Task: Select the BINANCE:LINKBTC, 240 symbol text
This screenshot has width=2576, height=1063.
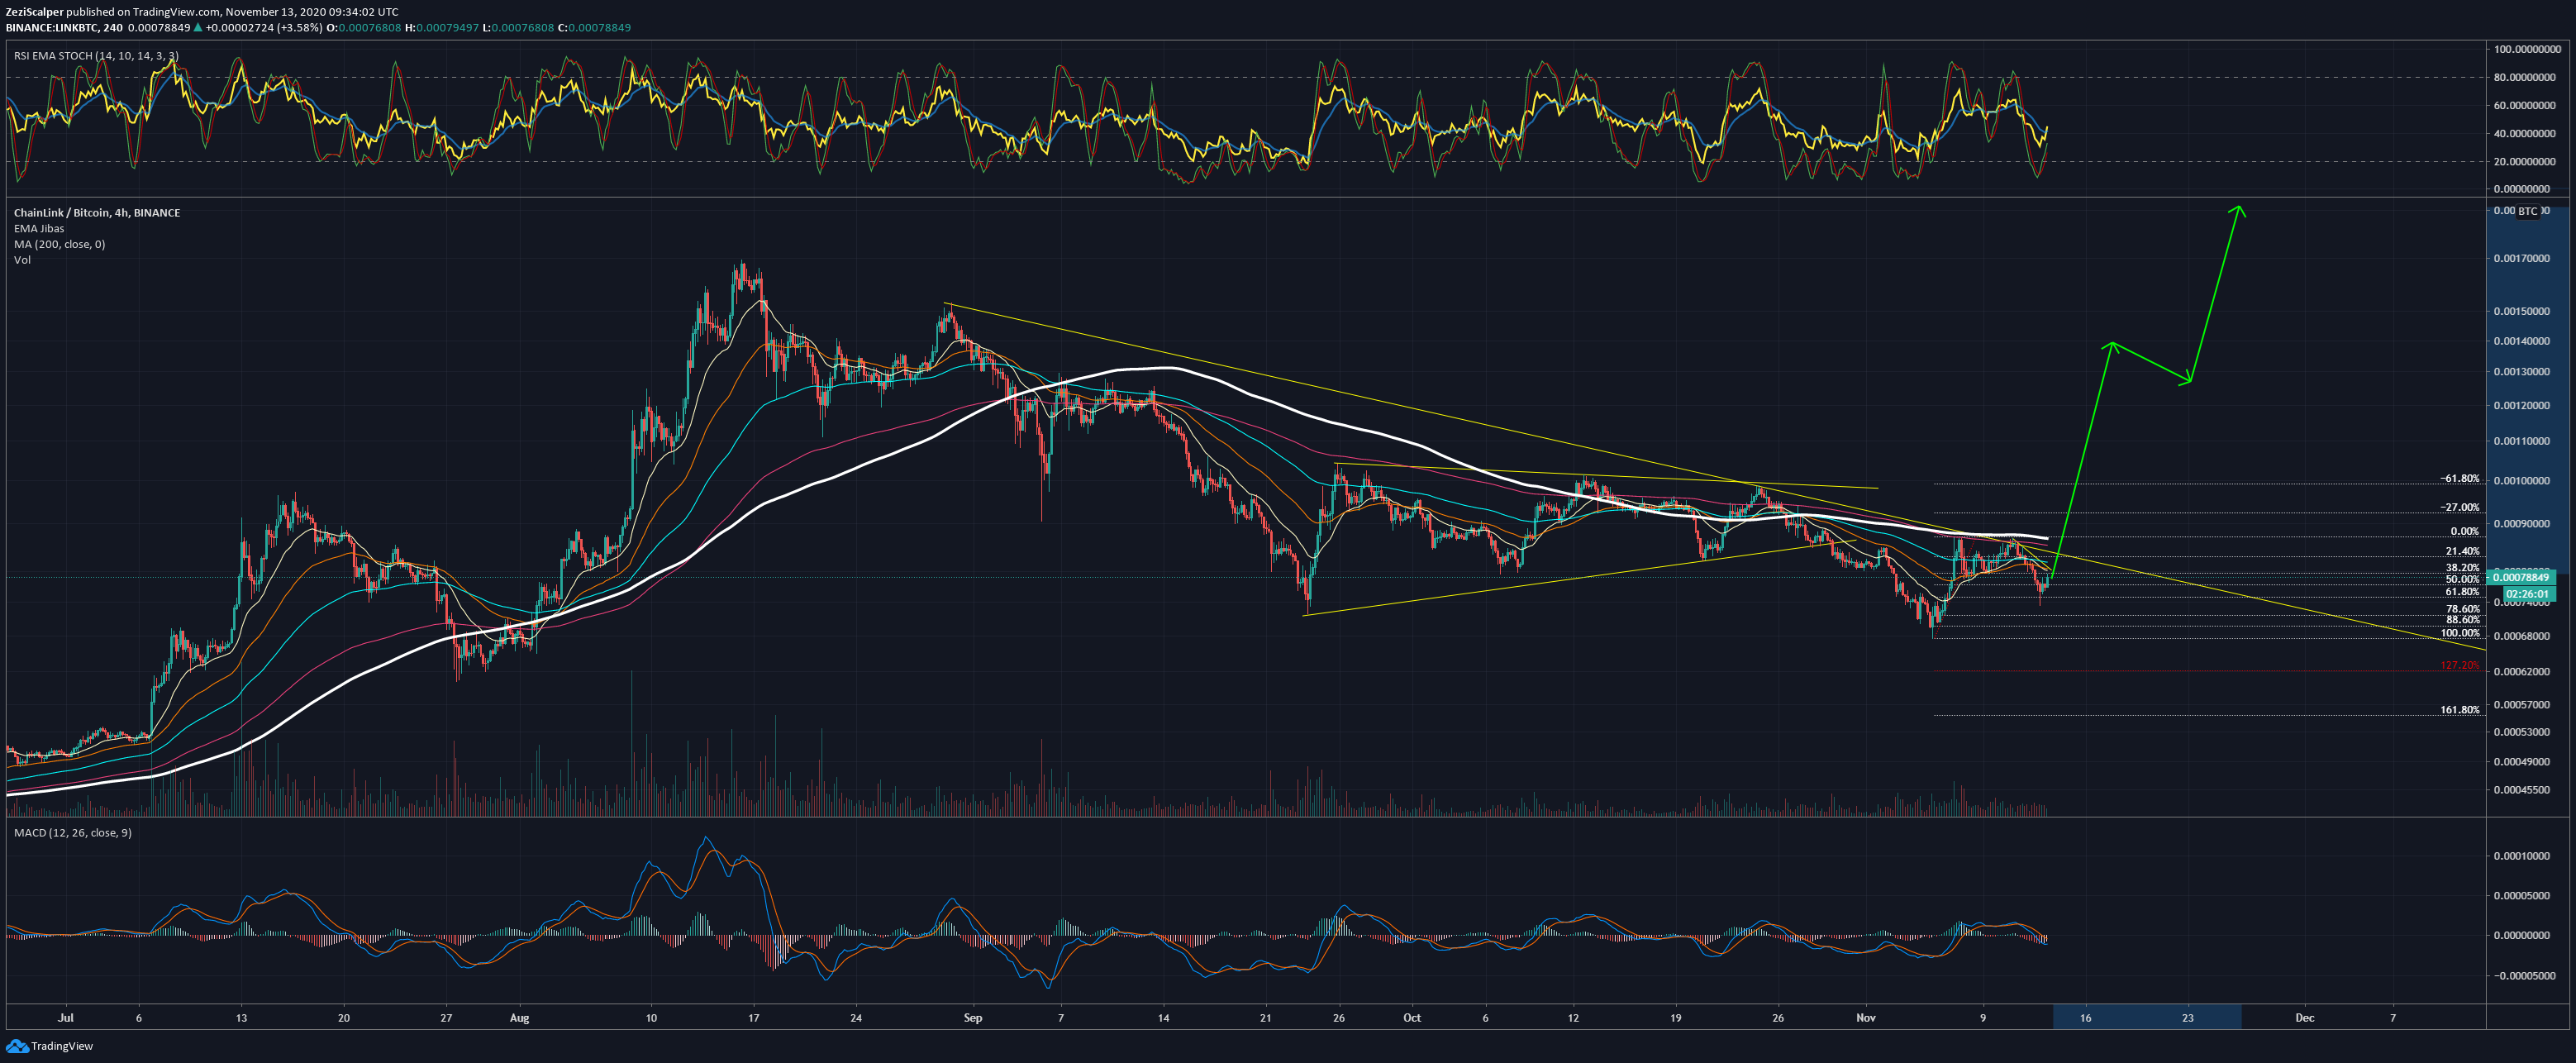Action: 64,28
